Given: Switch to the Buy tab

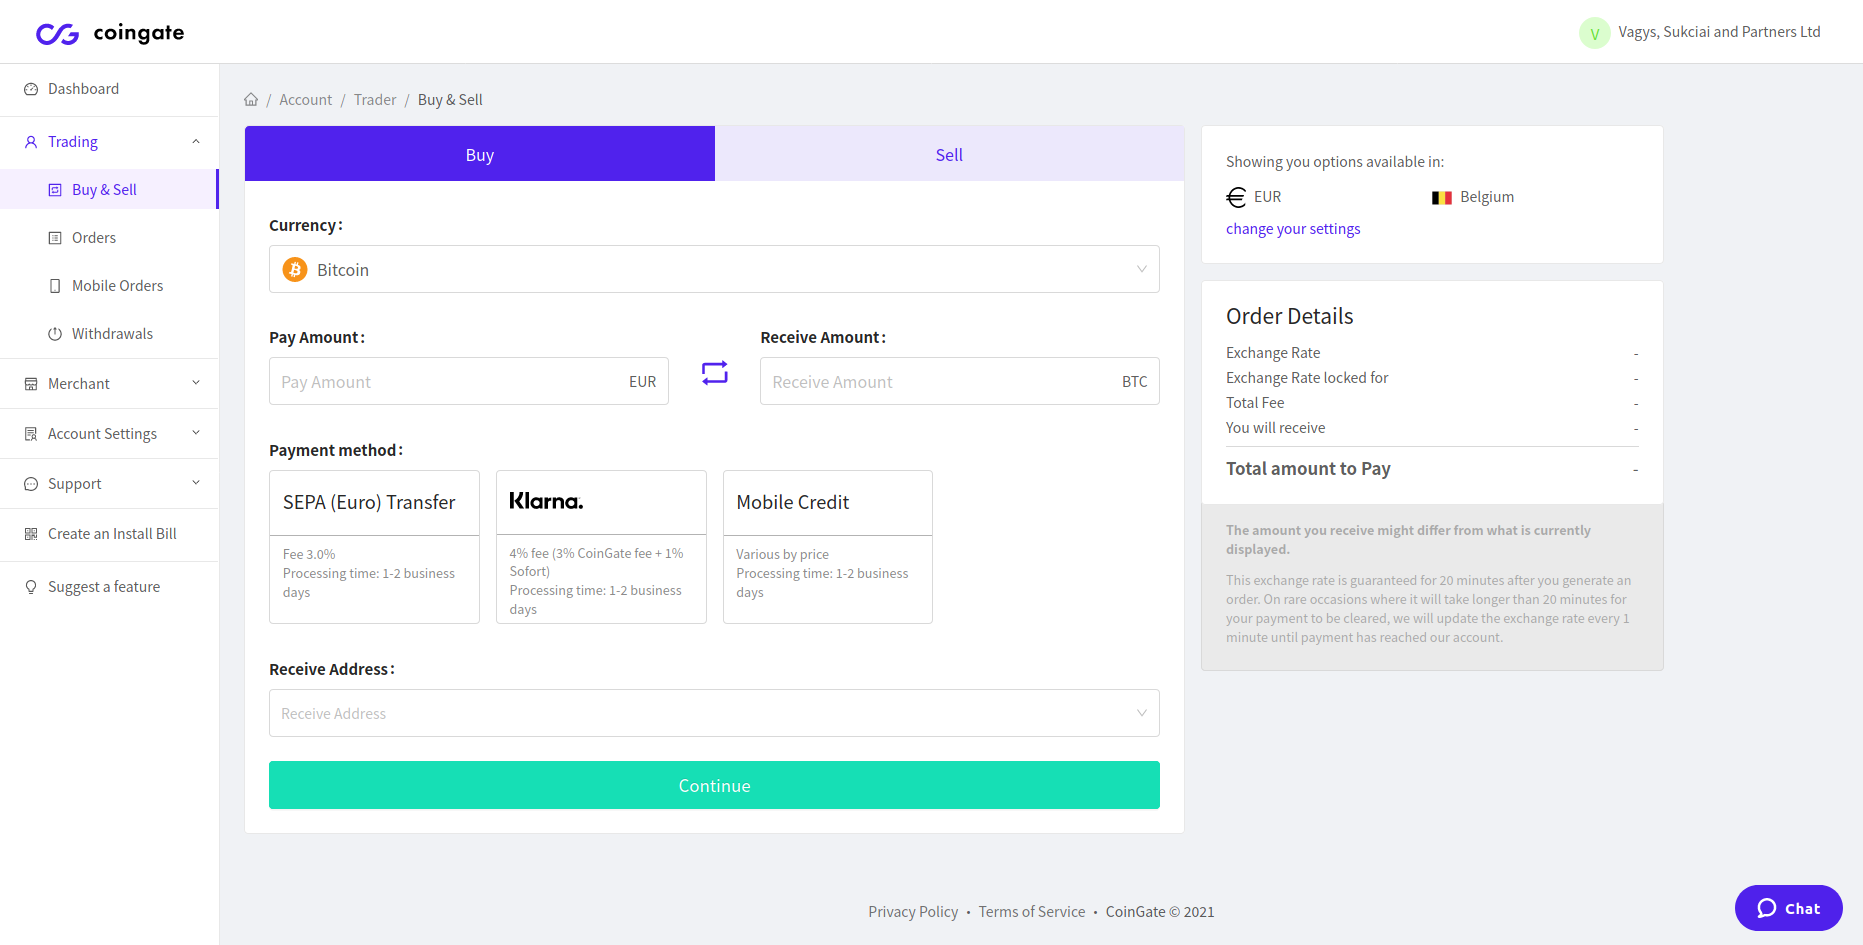Looking at the screenshot, I should coord(480,154).
